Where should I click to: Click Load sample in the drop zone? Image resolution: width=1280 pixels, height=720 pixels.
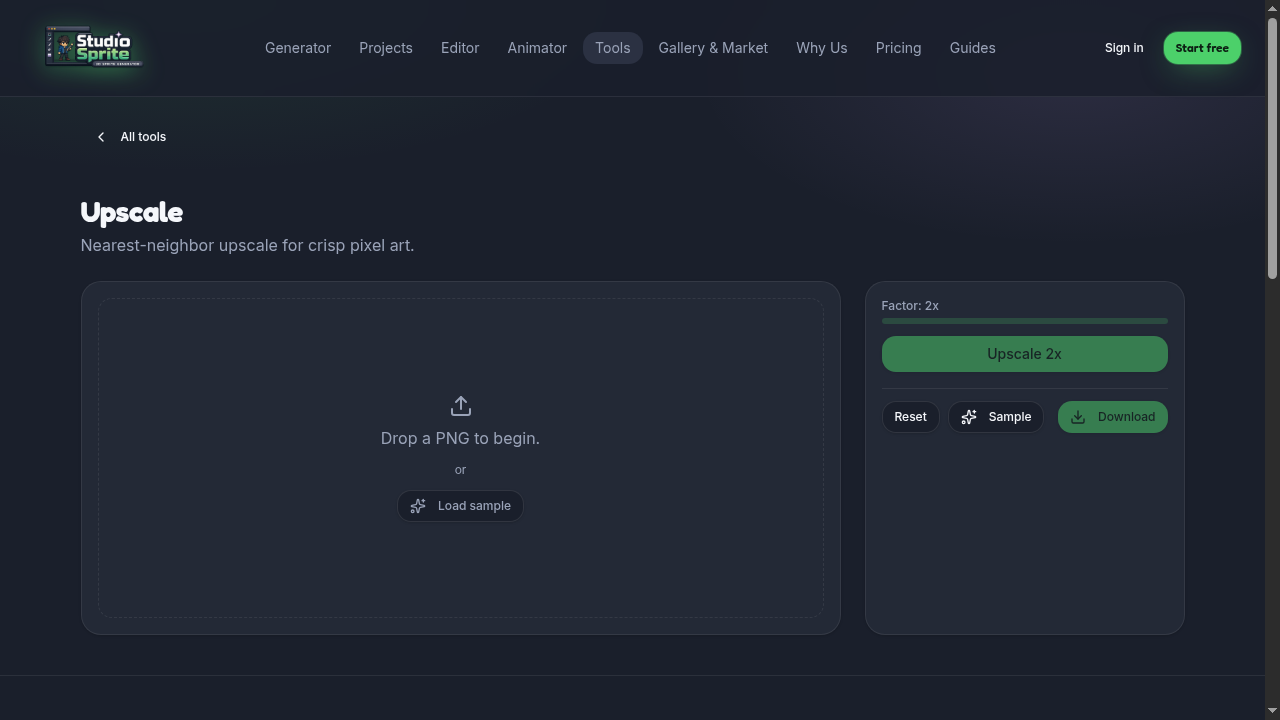[460, 506]
